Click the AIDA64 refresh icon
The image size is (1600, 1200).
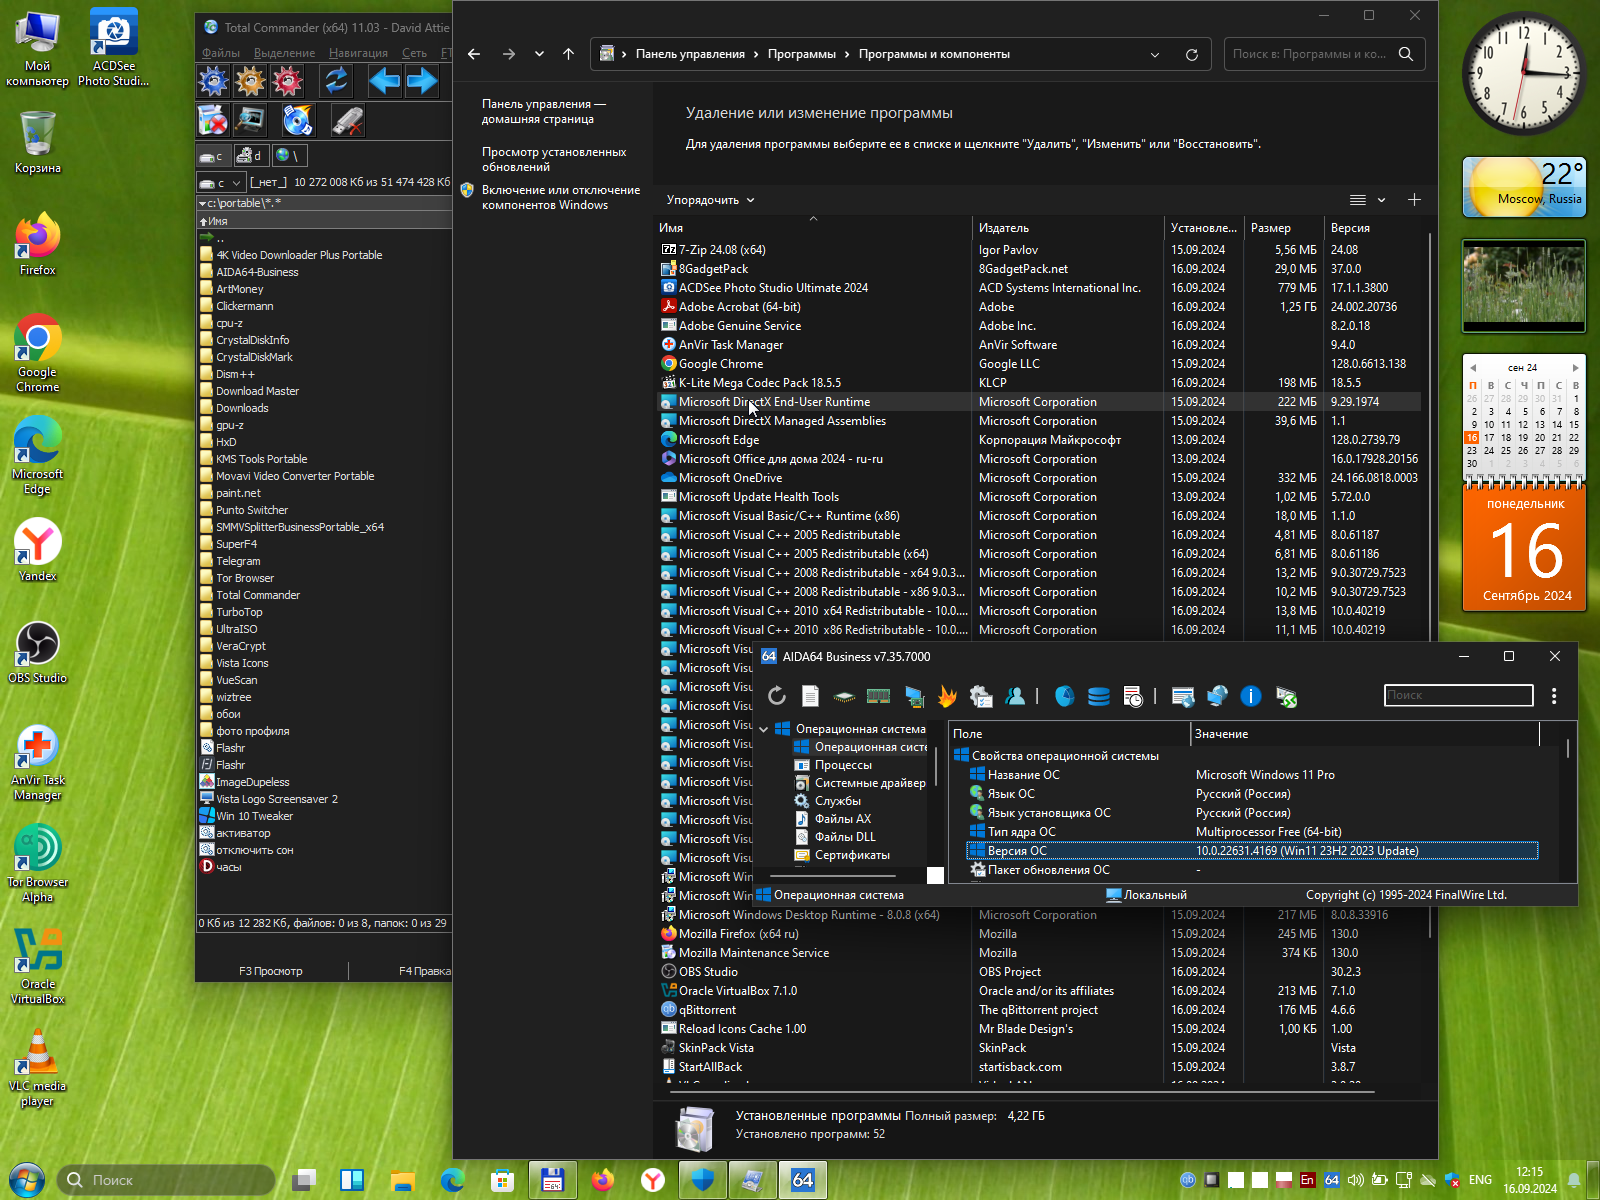point(777,696)
